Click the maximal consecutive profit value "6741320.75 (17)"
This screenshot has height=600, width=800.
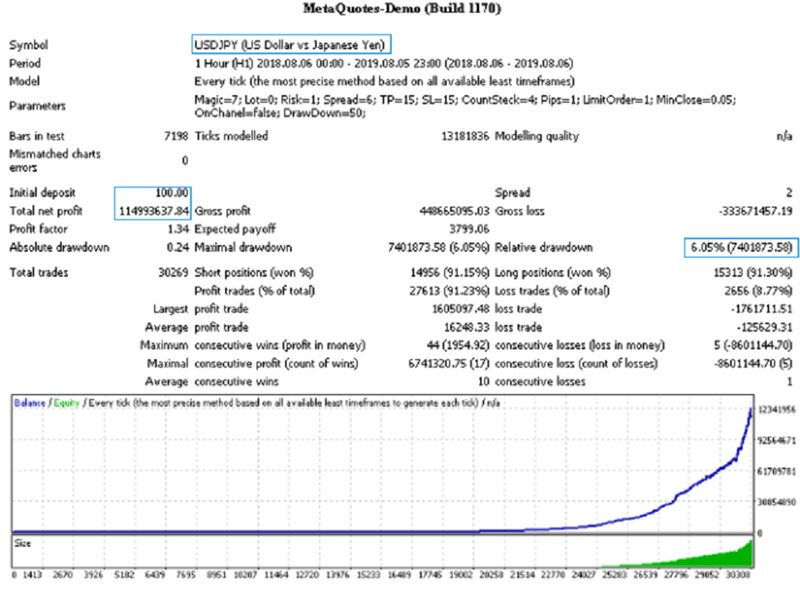[x=448, y=364]
